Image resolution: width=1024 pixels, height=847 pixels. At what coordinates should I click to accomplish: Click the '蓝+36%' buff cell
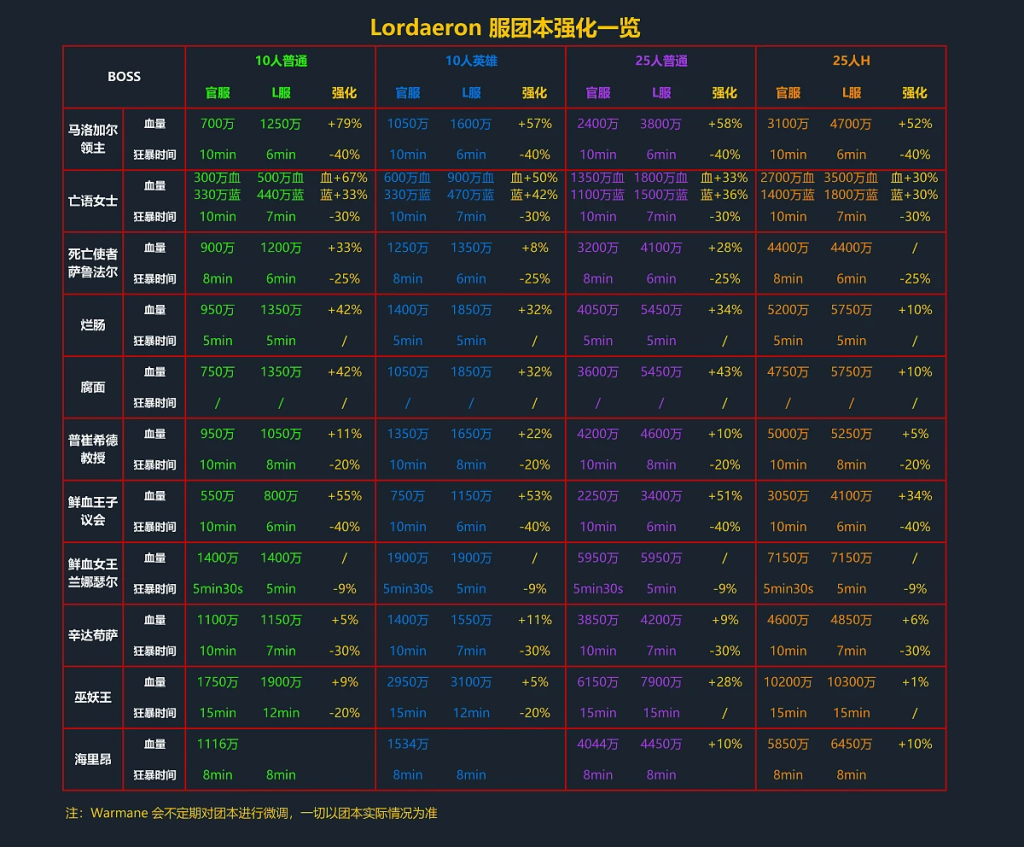(x=724, y=195)
